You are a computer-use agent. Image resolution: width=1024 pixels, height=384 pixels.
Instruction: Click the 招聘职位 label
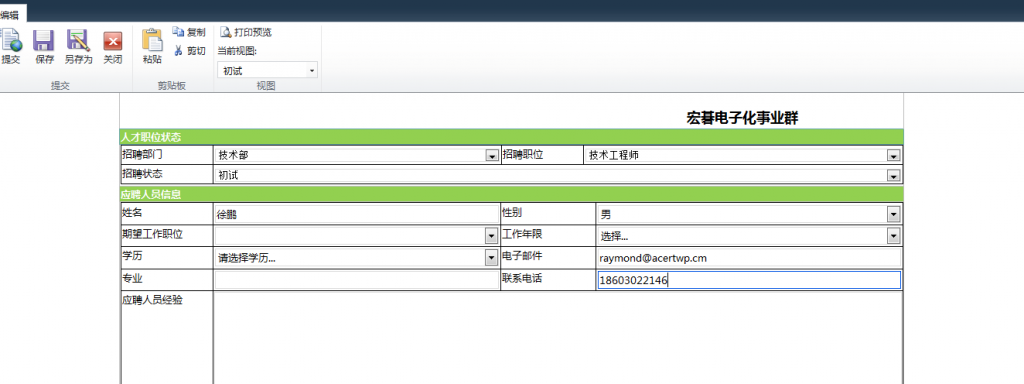point(522,155)
